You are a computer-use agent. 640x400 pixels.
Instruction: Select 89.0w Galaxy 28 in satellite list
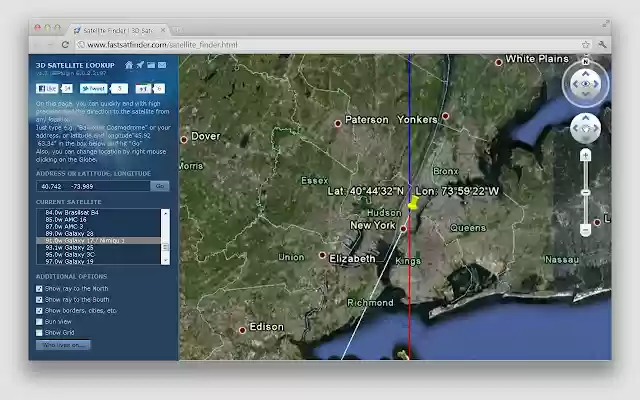click(98, 233)
